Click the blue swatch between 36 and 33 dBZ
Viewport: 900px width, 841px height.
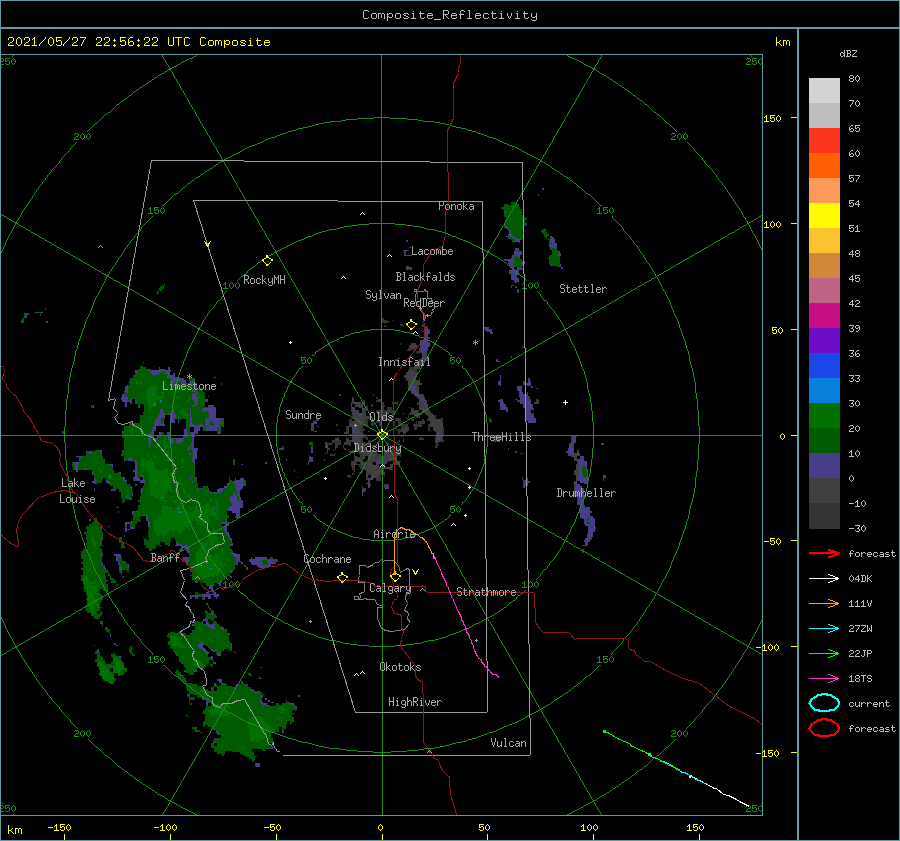[824, 366]
